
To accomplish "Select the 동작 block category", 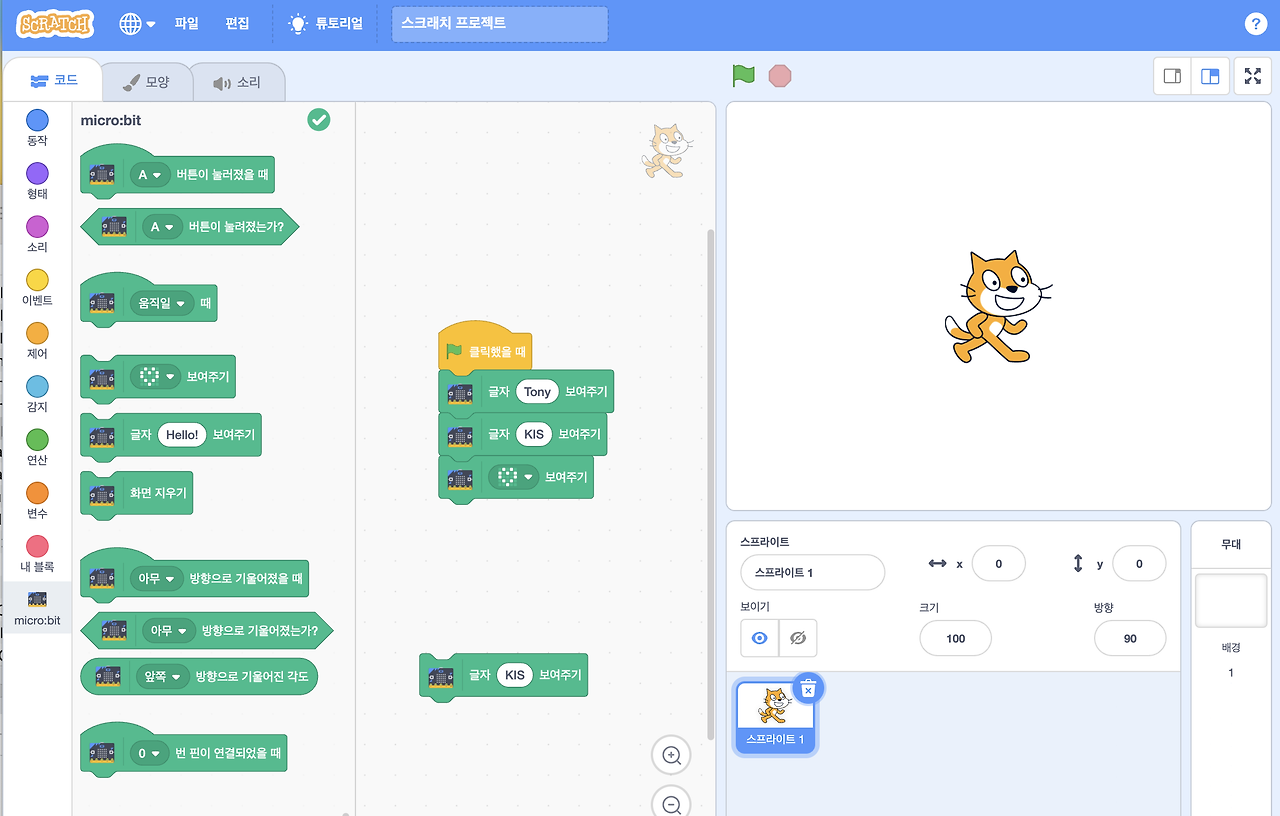I will (x=37, y=129).
